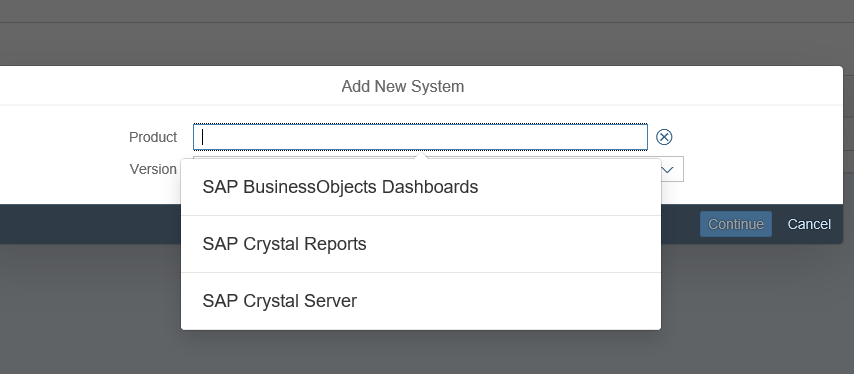854x374 pixels.
Task: Clear the Product field with the X icon
Action: pos(663,137)
